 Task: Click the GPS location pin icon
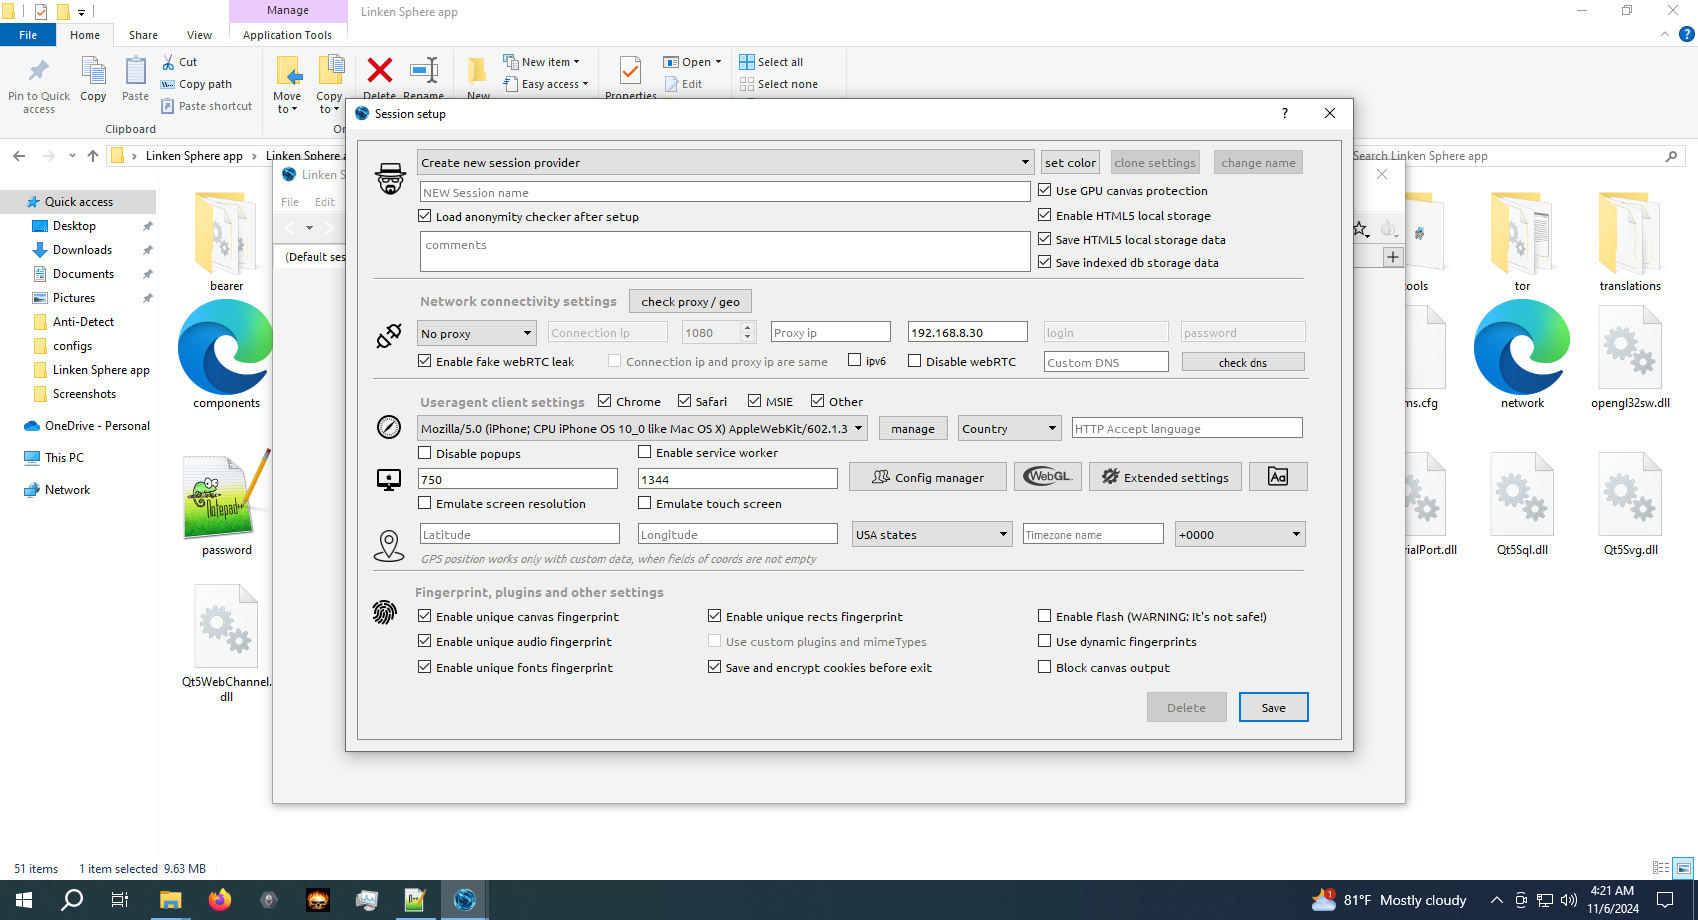pos(389,545)
